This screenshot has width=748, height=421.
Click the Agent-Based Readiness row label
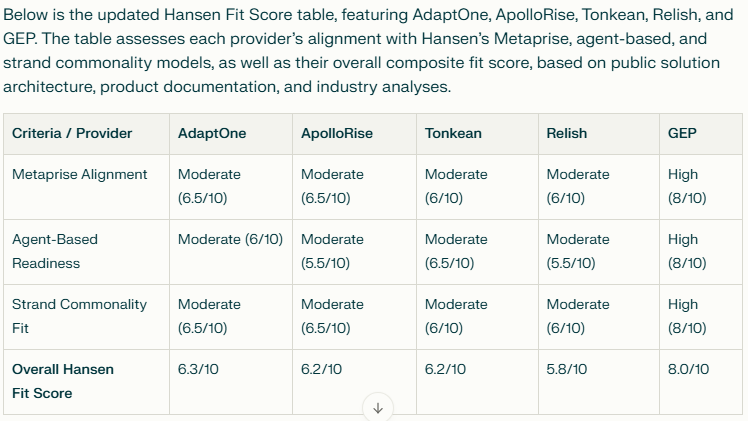pos(55,251)
